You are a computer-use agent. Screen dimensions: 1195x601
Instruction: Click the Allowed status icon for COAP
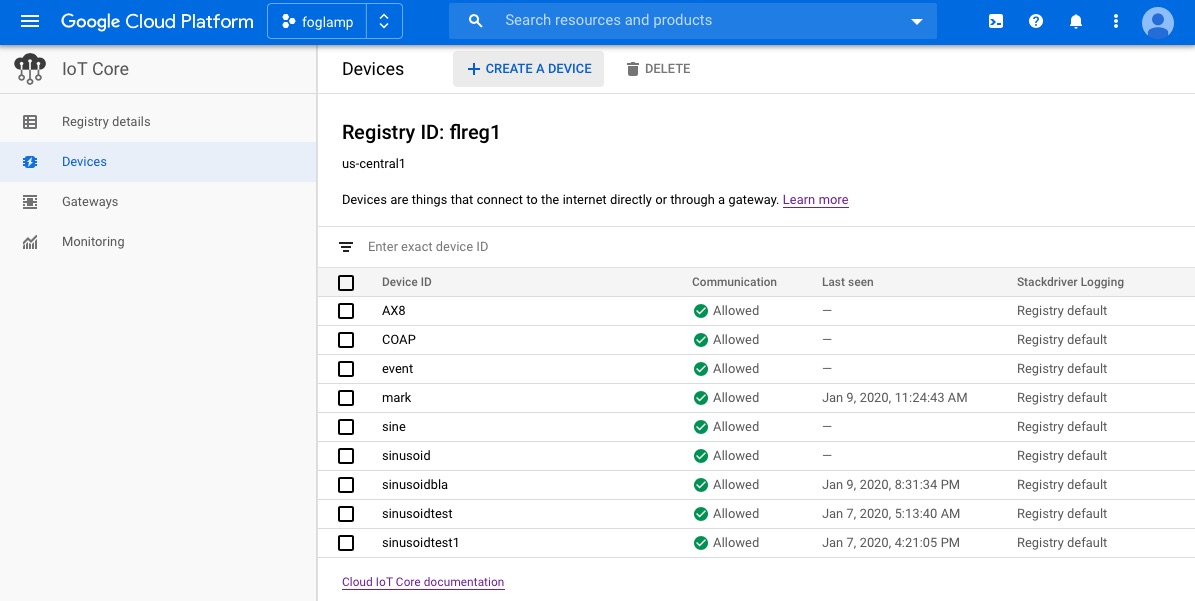(700, 340)
